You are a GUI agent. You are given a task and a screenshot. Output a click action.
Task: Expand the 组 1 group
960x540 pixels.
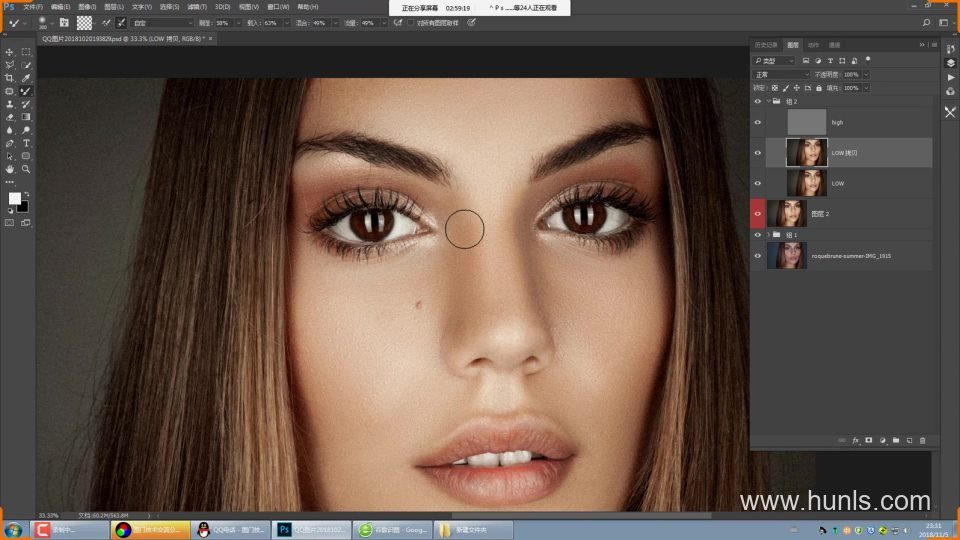point(768,235)
